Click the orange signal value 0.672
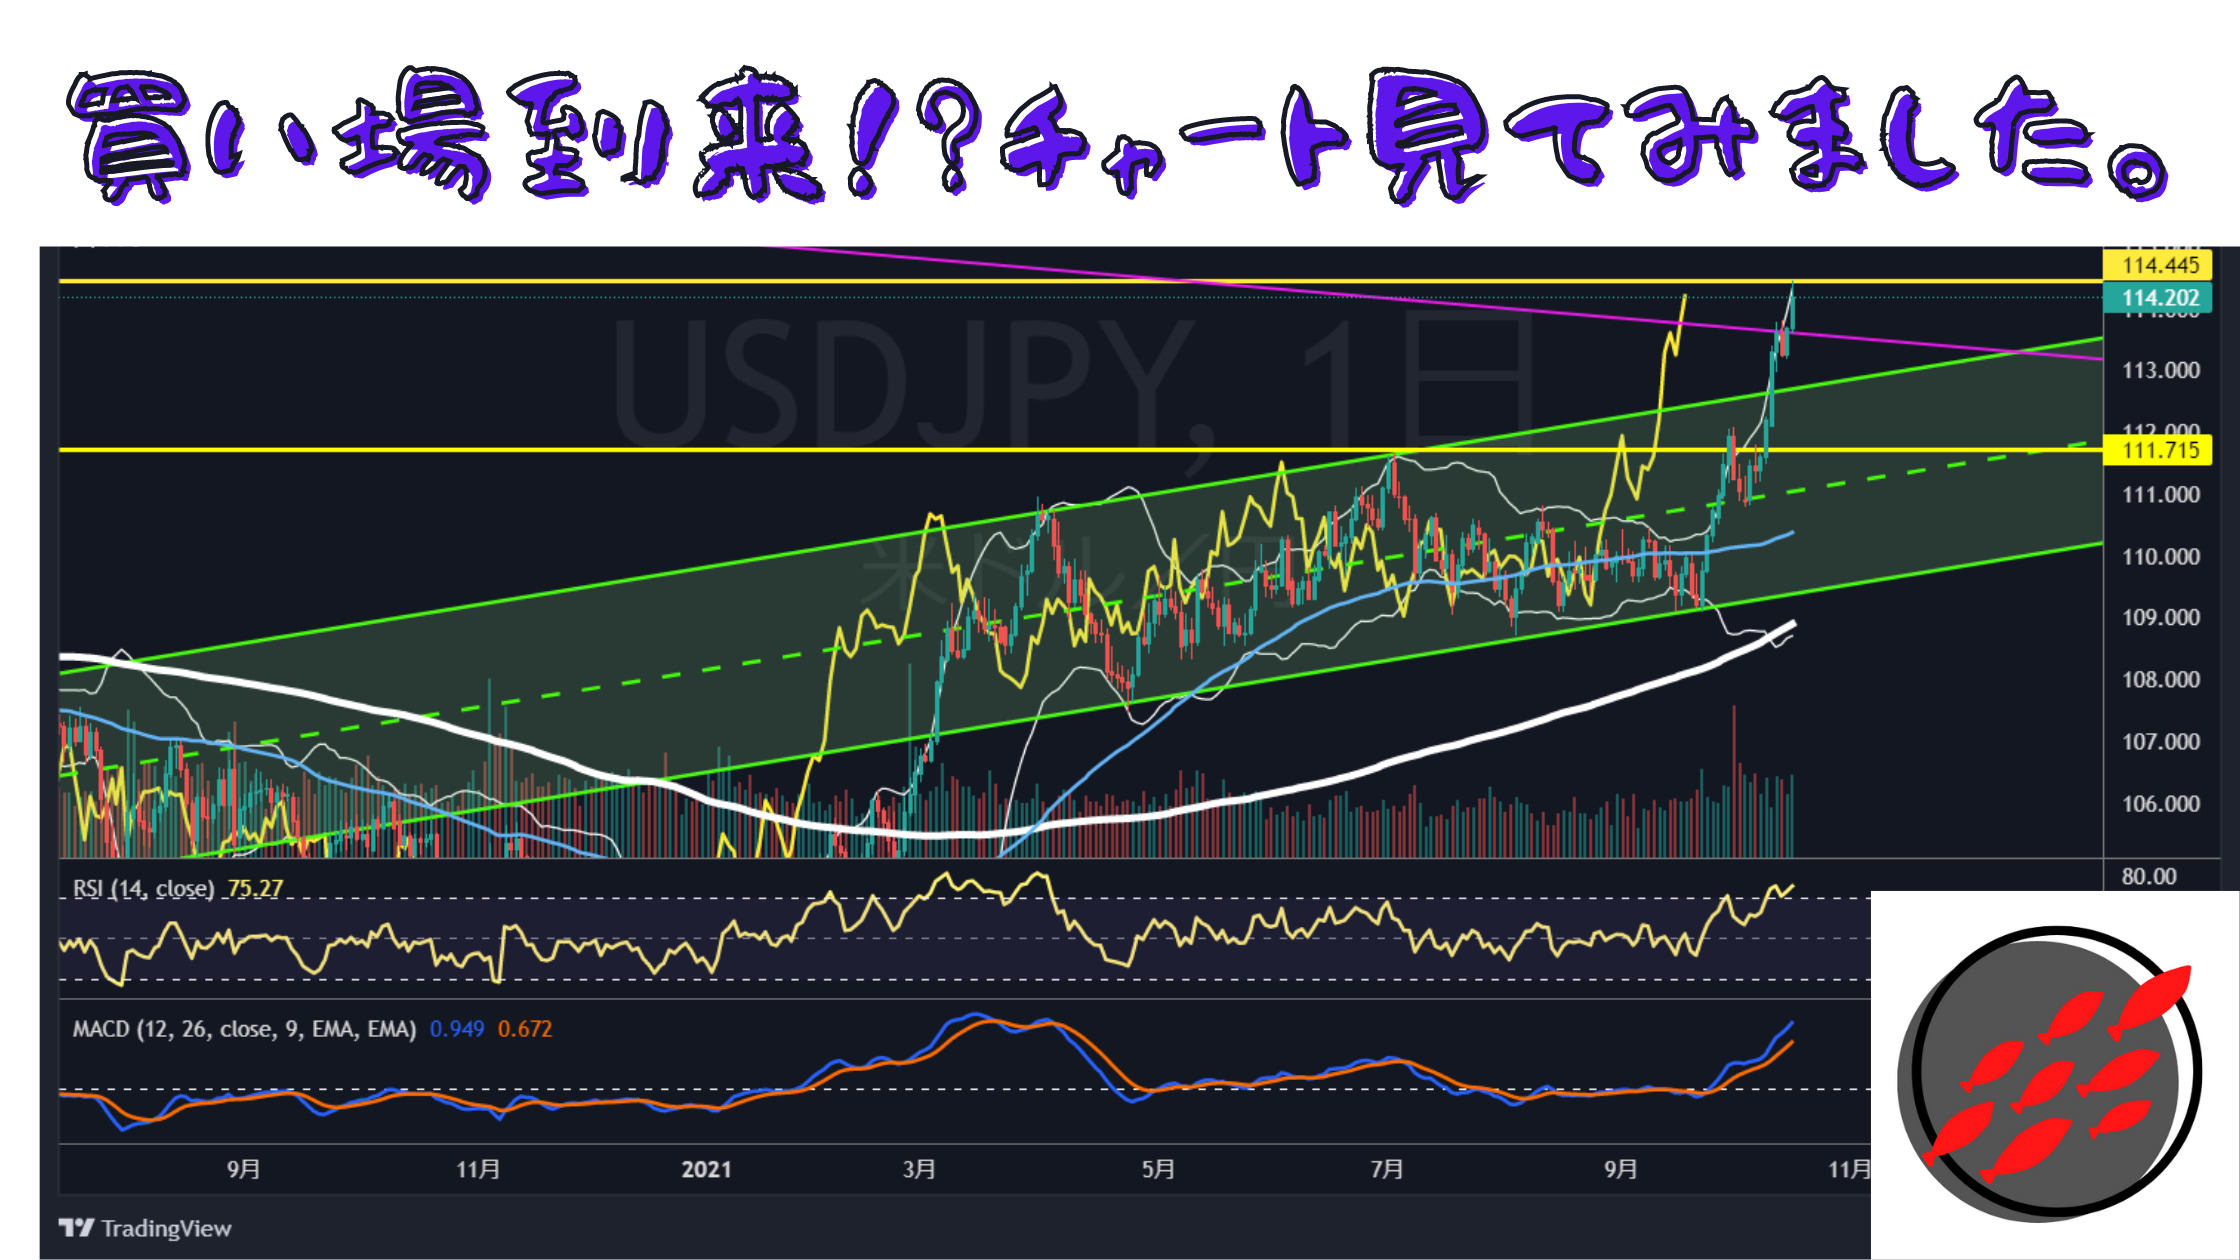The width and height of the screenshot is (2240, 1260). [x=524, y=1029]
